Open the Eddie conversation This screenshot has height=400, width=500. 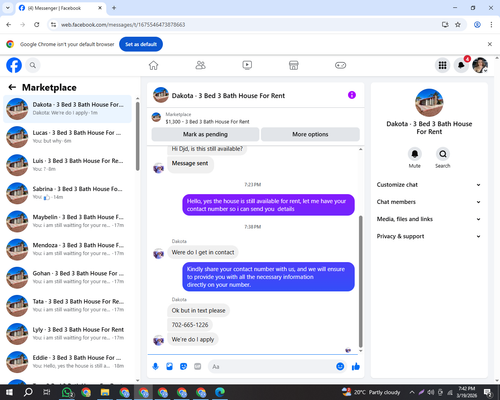67,362
